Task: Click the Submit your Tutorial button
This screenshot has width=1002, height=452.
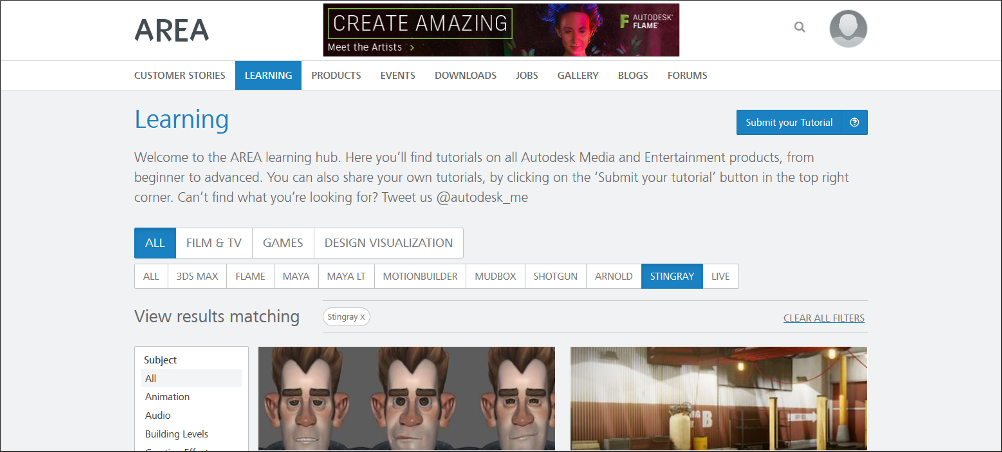Action: tap(789, 123)
